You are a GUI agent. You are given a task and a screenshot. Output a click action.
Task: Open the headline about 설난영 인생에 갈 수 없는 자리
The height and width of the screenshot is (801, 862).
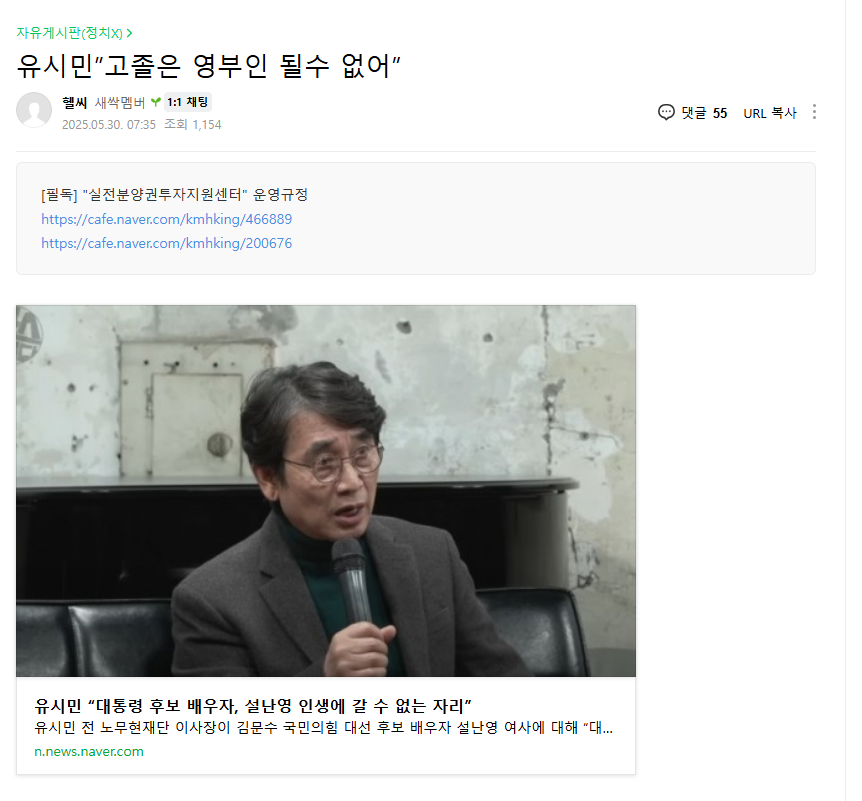pos(253,705)
